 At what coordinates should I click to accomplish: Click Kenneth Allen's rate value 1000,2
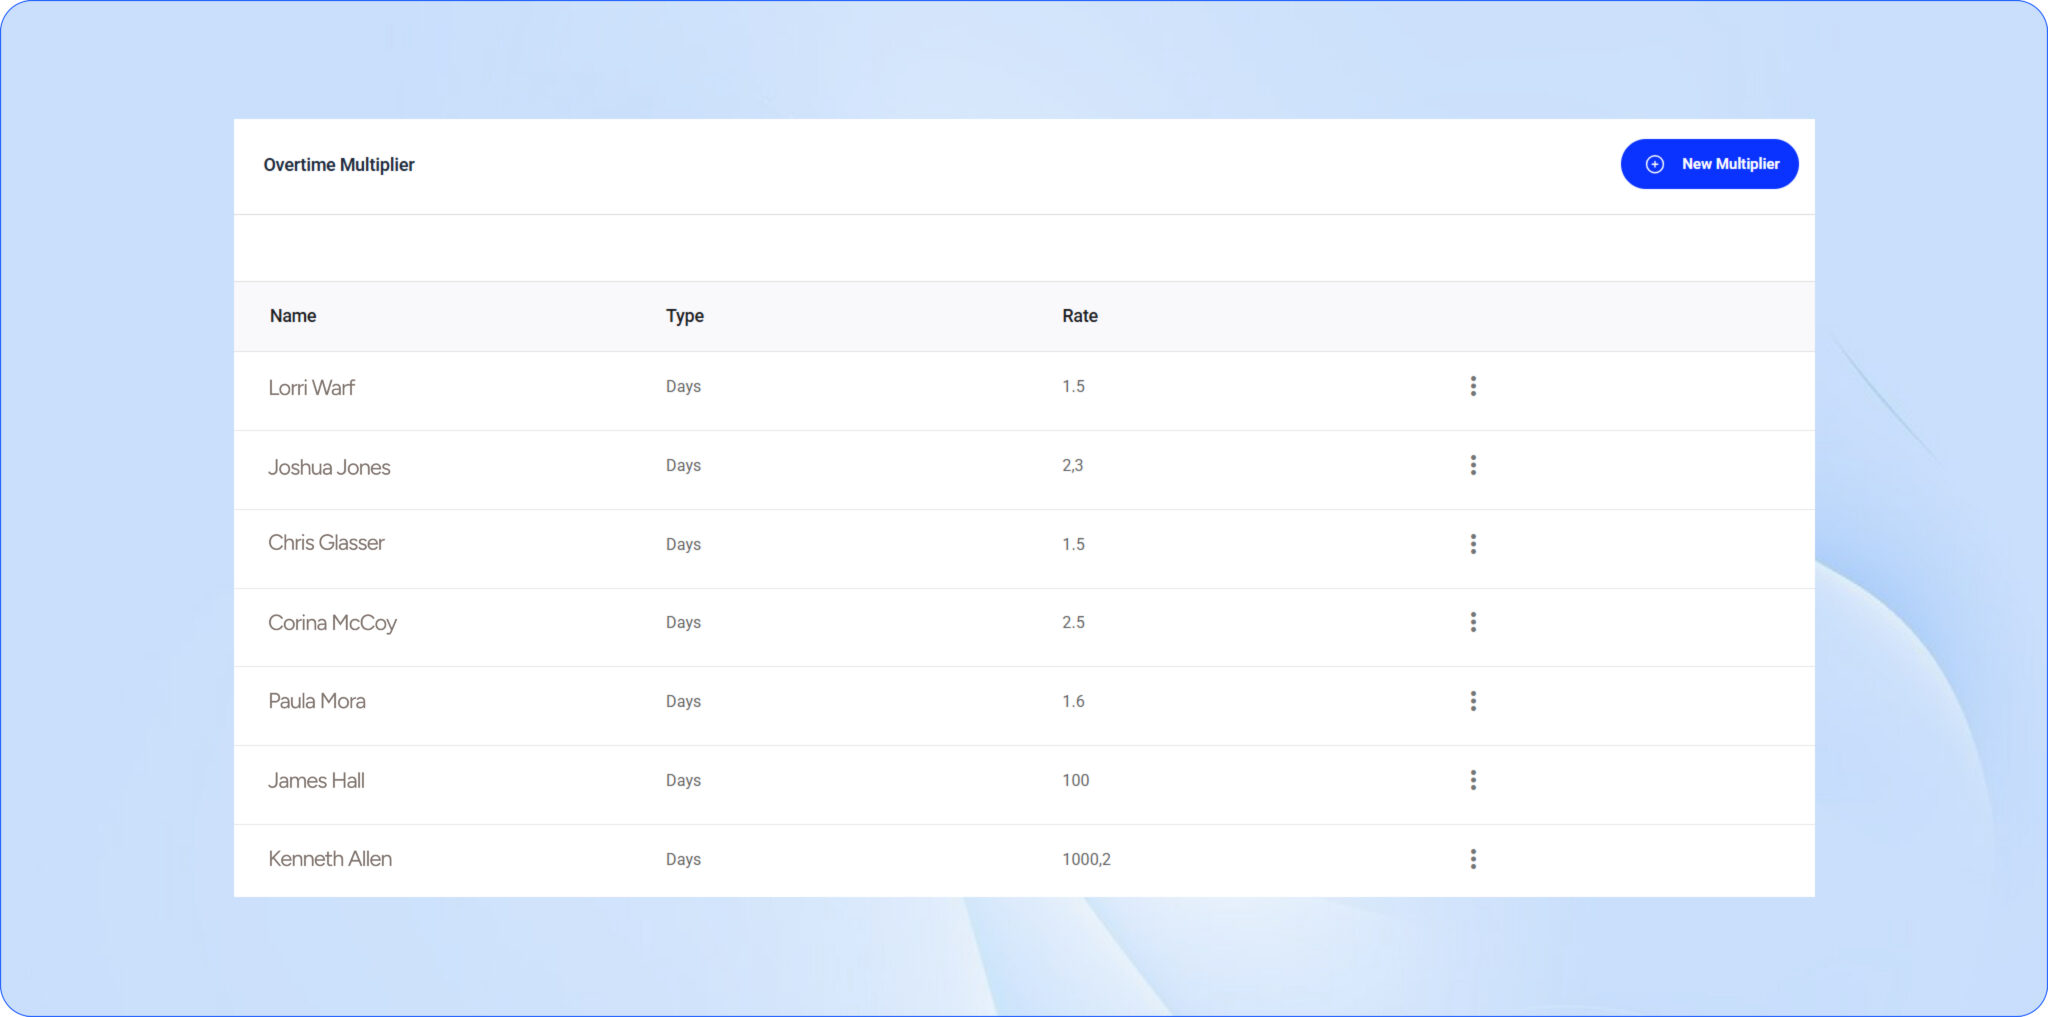coord(1086,860)
